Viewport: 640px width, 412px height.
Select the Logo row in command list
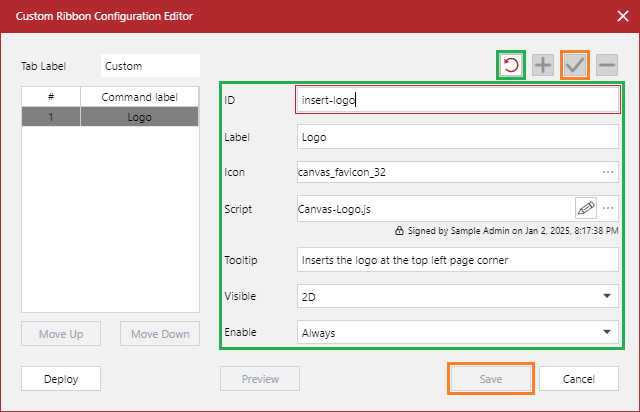point(110,116)
